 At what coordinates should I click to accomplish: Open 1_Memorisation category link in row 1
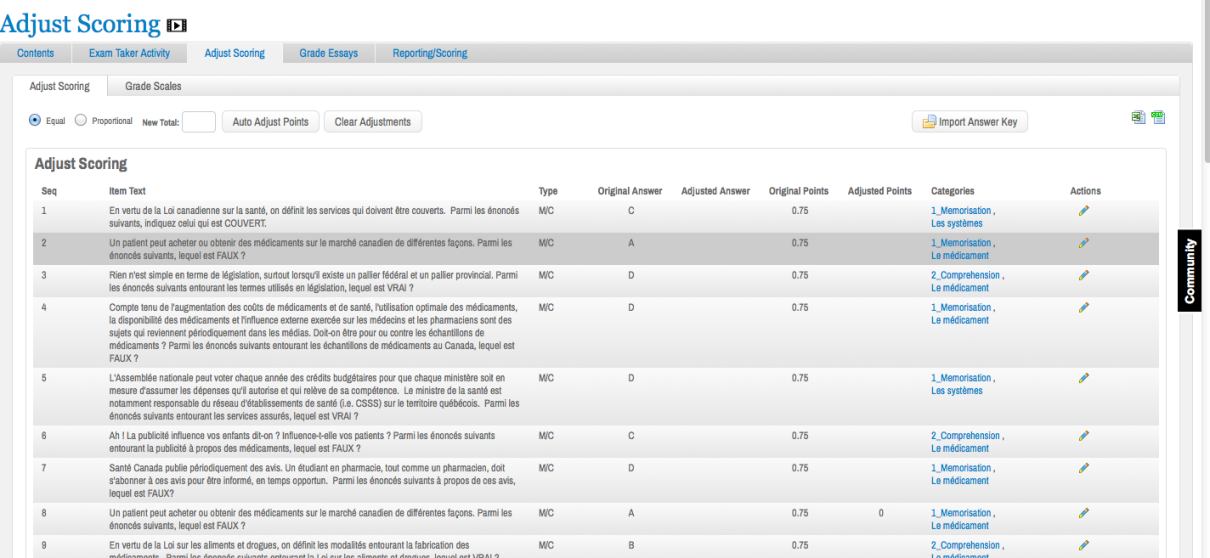[961, 210]
